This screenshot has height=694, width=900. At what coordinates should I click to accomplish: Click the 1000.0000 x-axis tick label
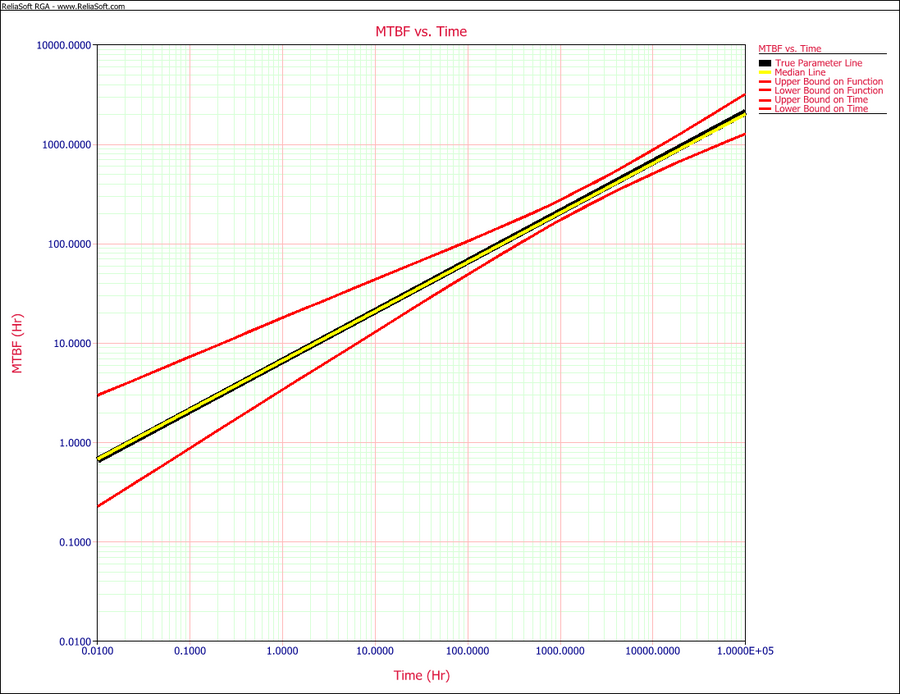(560, 651)
